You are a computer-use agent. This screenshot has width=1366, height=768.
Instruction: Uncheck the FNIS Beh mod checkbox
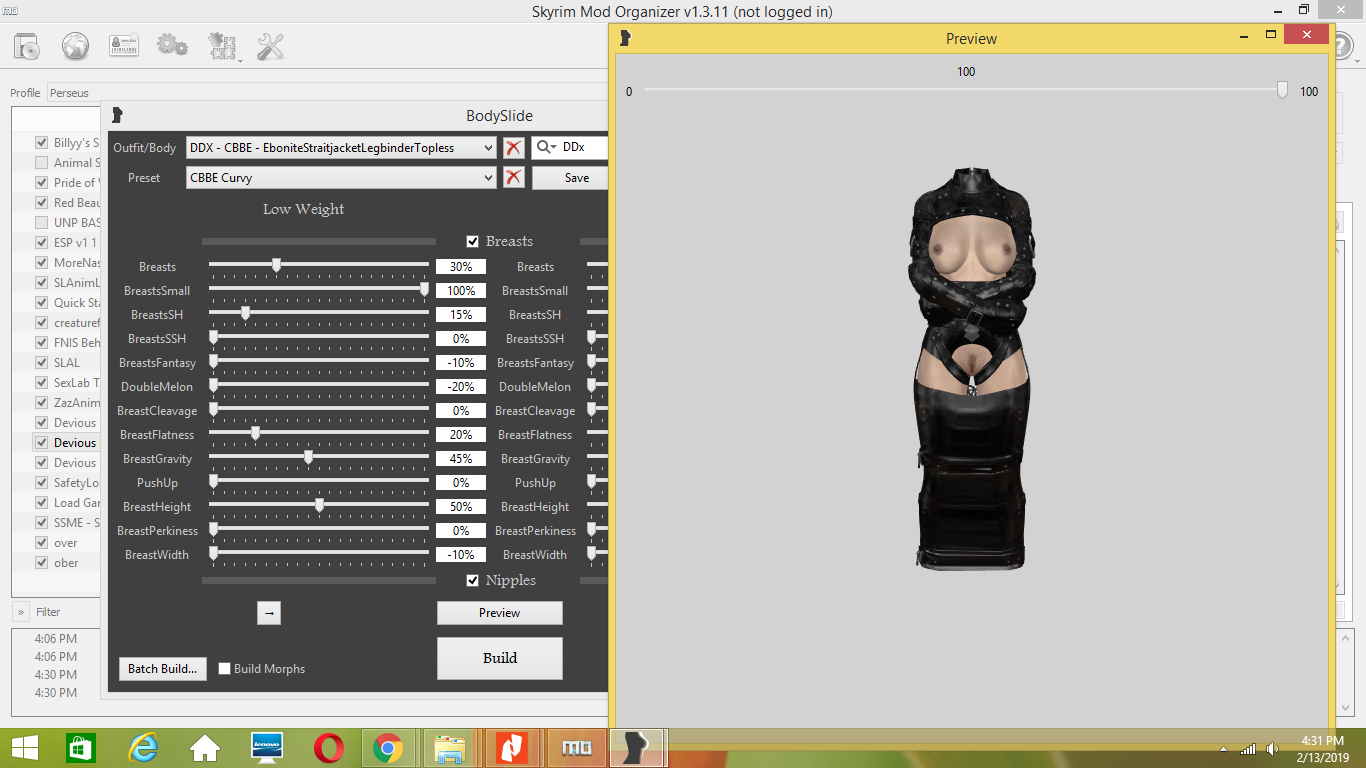click(x=41, y=343)
